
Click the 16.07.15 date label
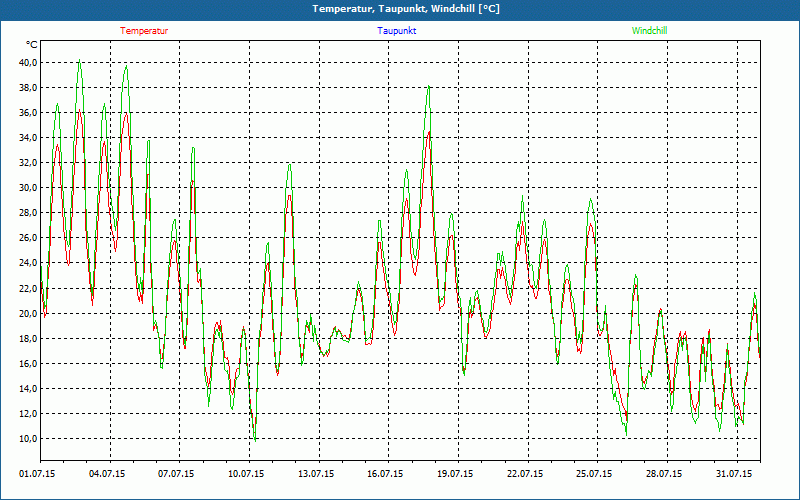pyautogui.click(x=385, y=474)
